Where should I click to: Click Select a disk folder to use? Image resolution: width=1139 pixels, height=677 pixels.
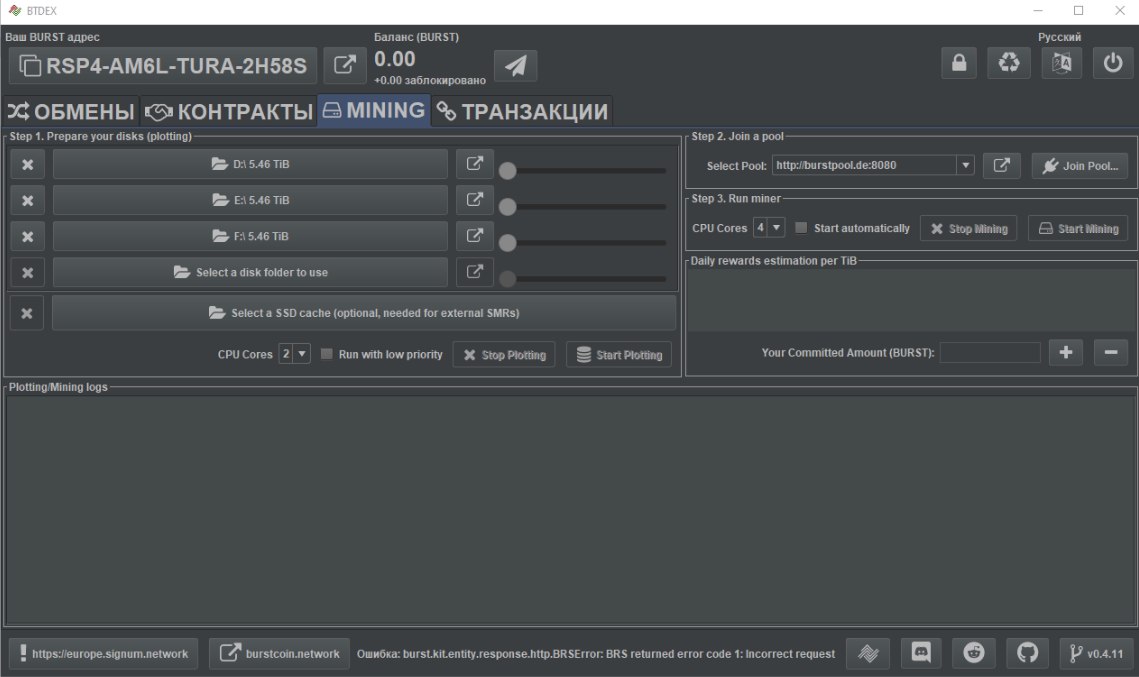251,272
